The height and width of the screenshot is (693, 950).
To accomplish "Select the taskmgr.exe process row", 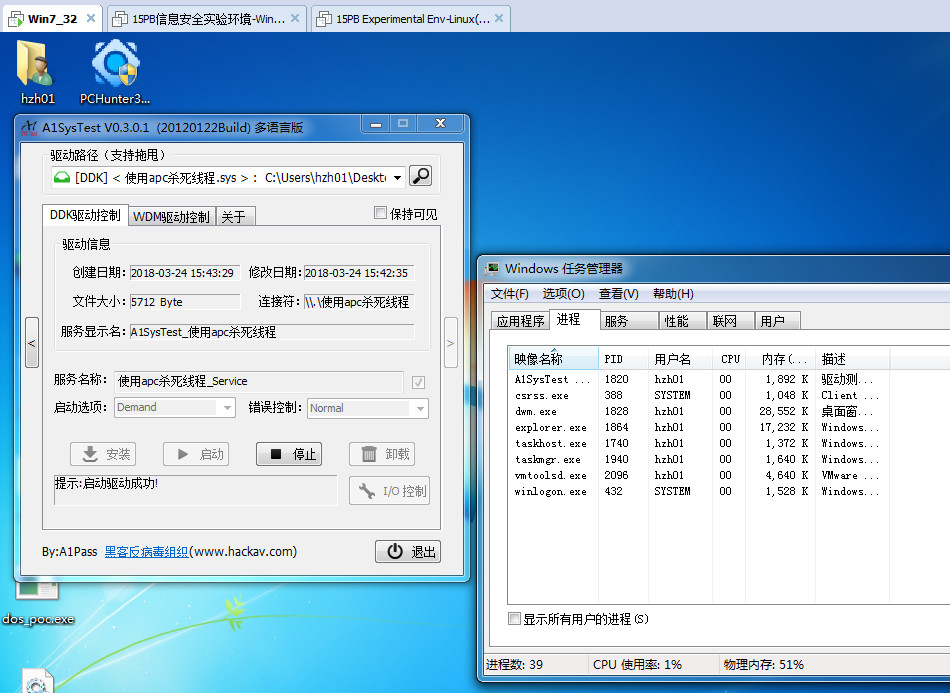I will 699,459.
